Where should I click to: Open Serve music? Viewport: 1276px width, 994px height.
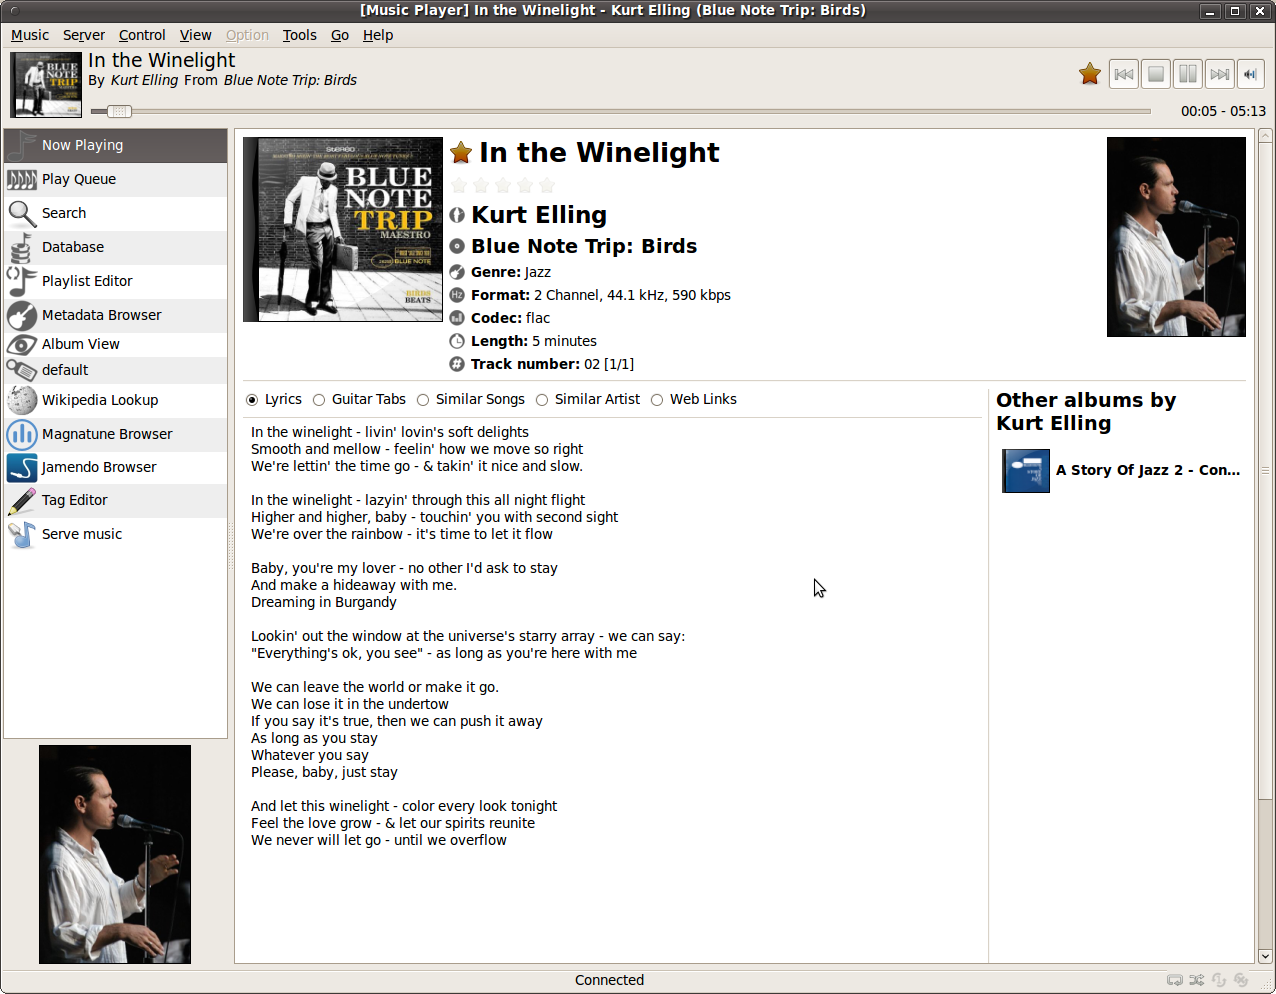[116, 534]
